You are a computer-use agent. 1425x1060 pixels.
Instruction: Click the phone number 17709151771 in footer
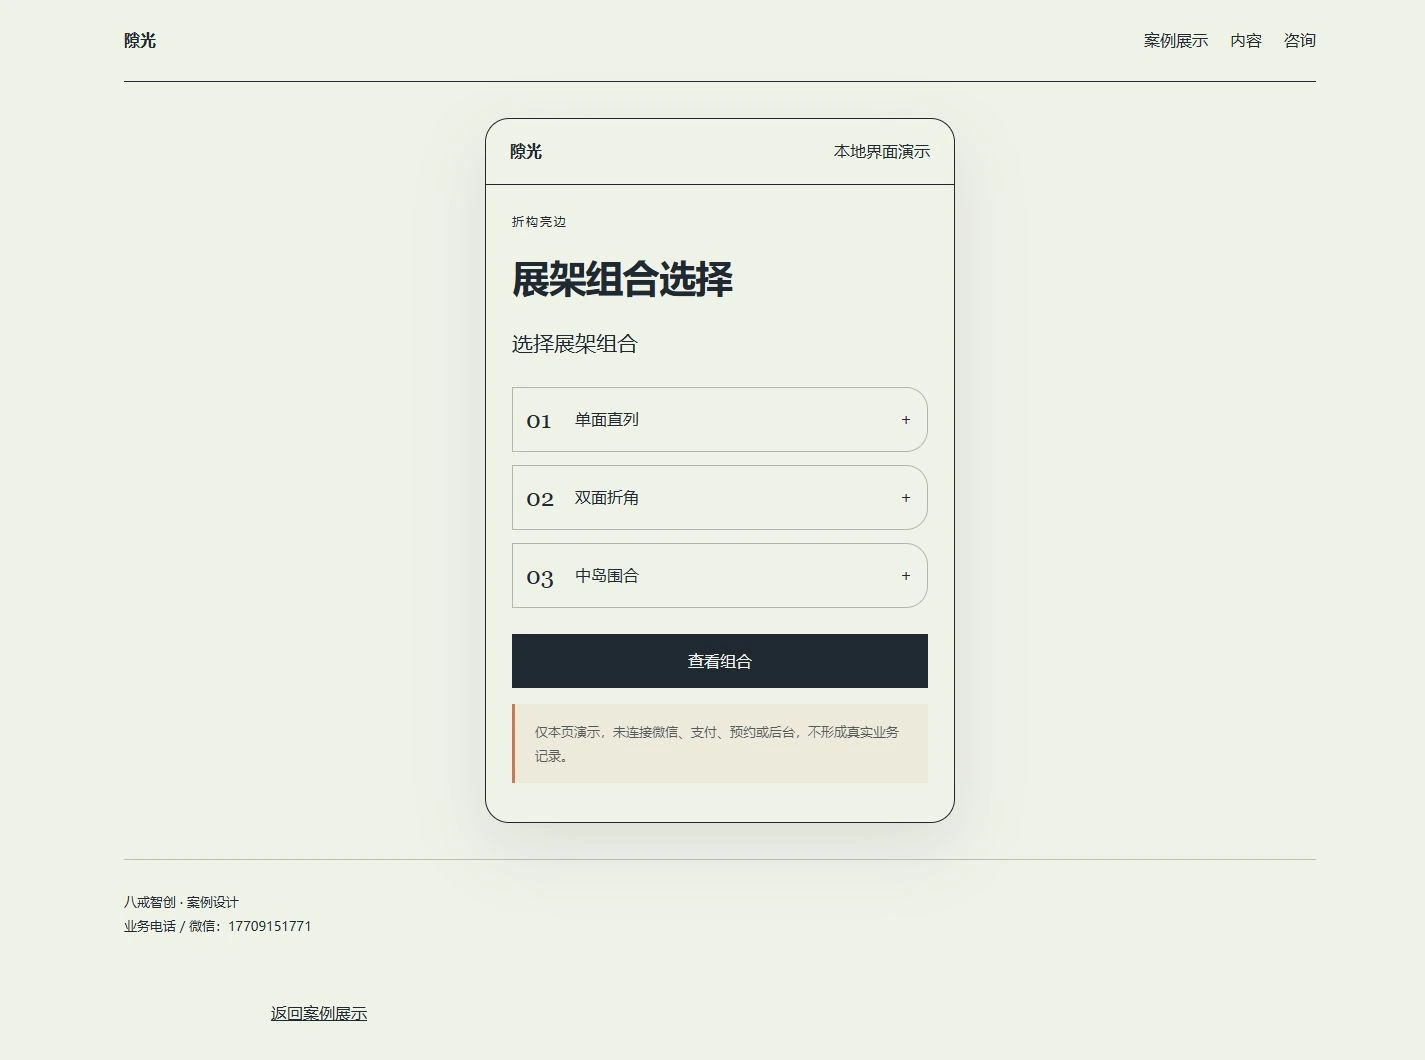point(270,926)
